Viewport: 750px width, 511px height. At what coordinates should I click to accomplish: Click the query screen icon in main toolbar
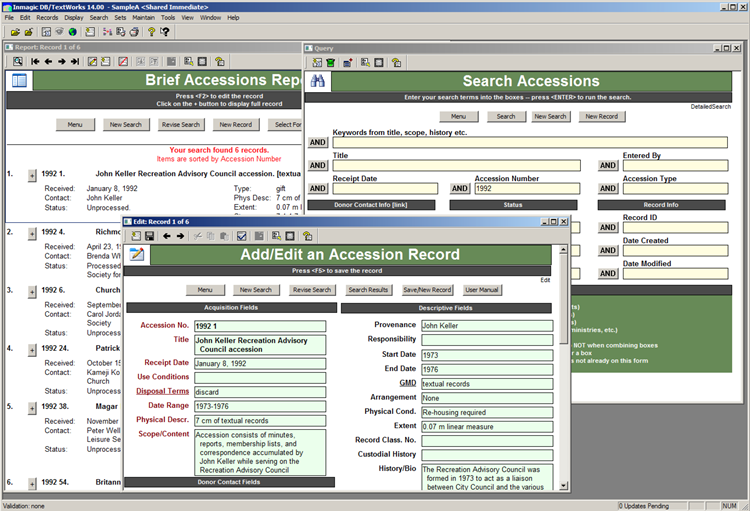(x=46, y=32)
